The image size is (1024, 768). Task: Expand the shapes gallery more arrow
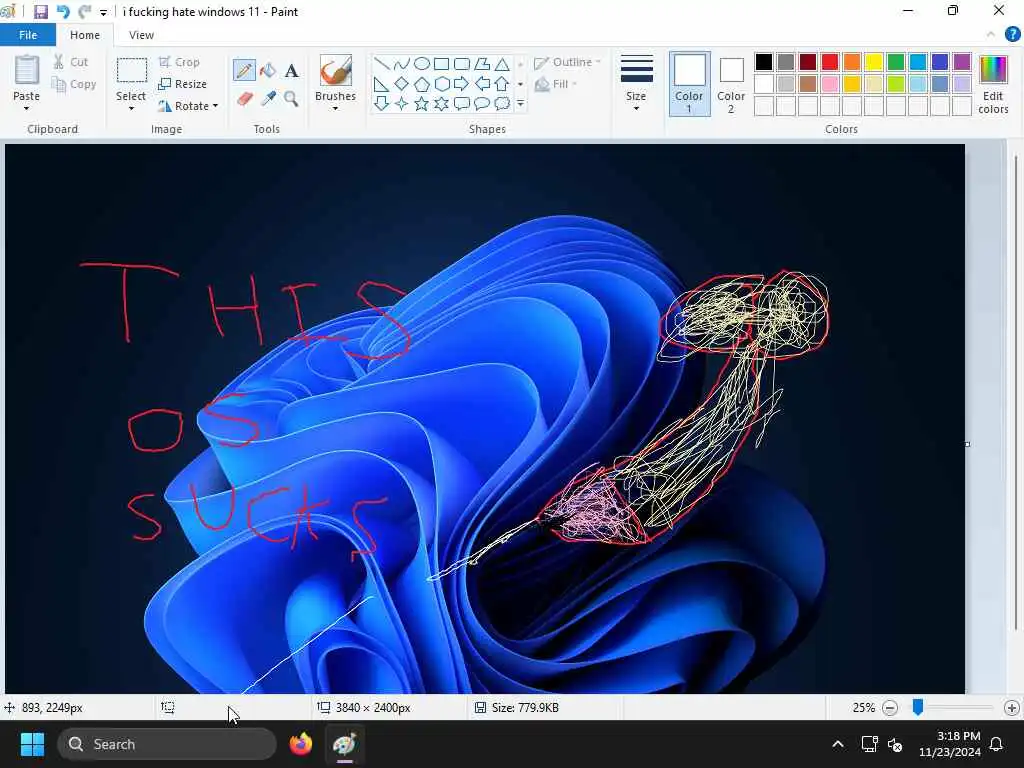coord(520,104)
